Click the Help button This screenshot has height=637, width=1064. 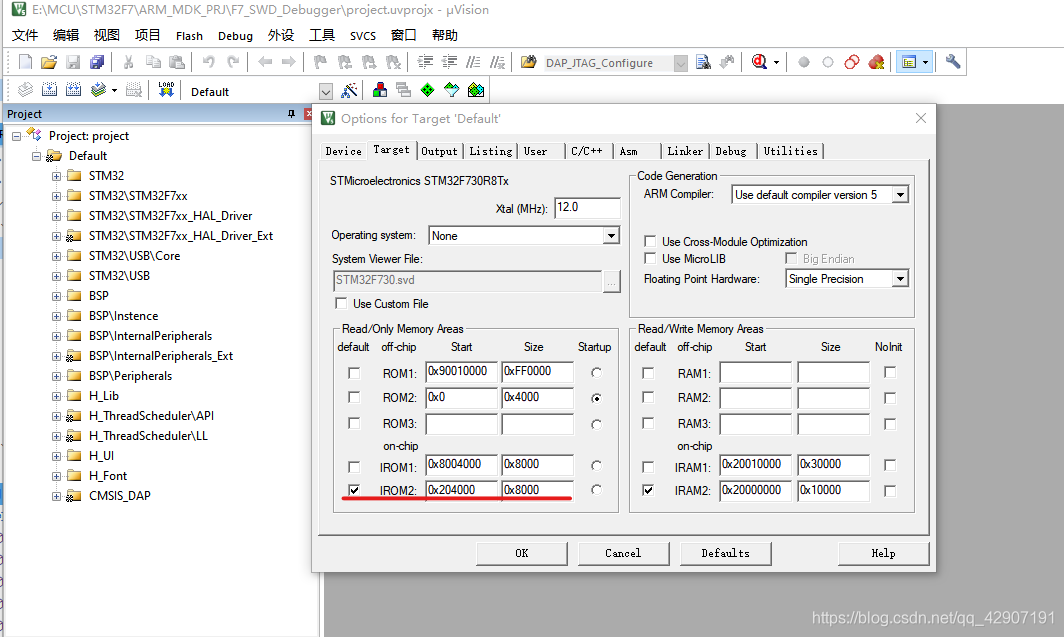883,554
